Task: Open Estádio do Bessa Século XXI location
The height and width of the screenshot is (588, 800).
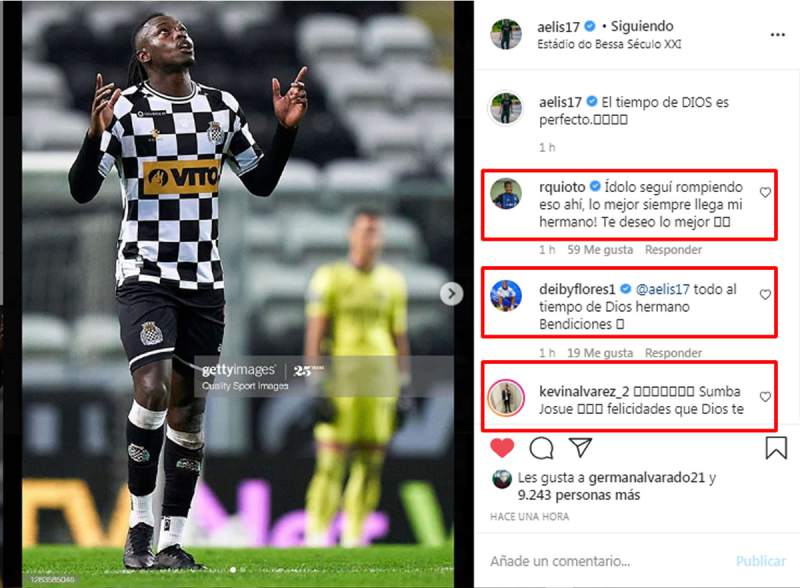Action: point(609,44)
